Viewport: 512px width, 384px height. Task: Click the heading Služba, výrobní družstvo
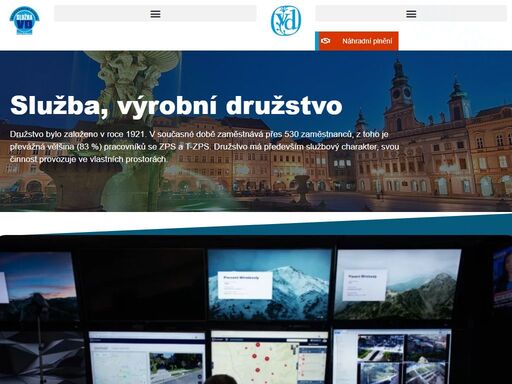(176, 106)
